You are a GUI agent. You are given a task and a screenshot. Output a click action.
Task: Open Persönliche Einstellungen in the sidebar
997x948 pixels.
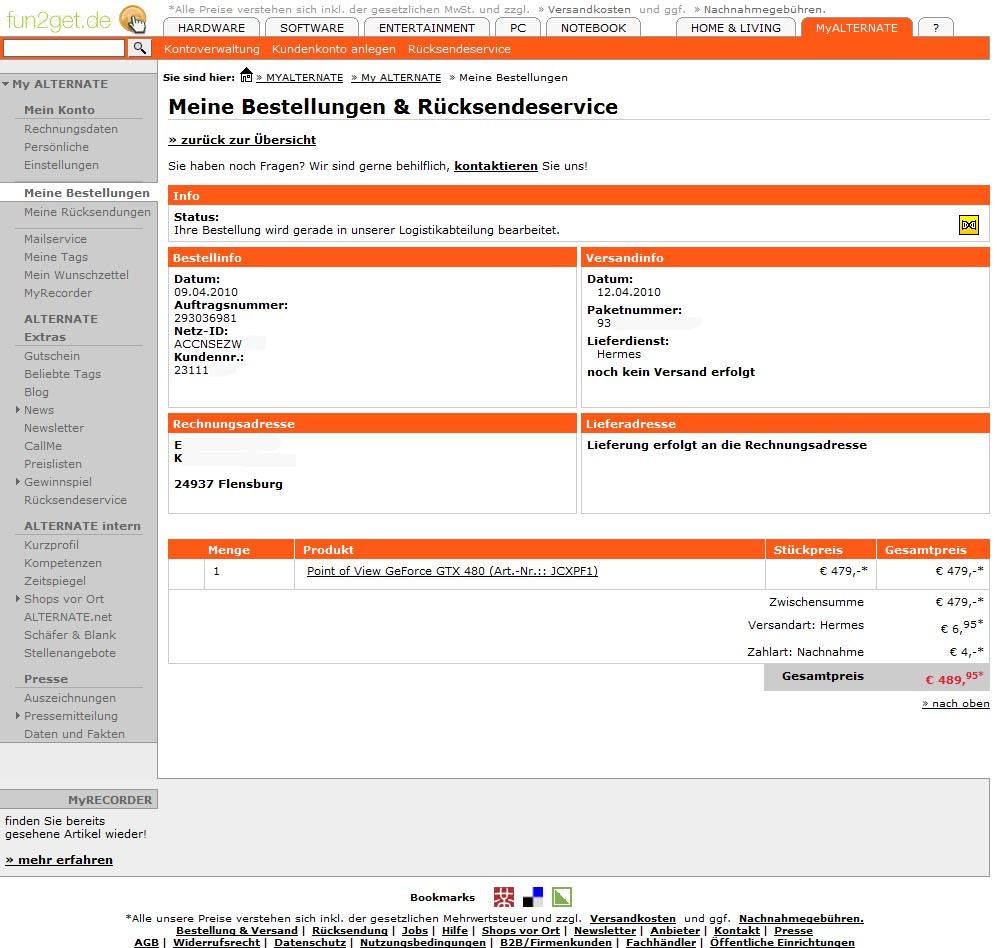pyautogui.click(x=62, y=156)
